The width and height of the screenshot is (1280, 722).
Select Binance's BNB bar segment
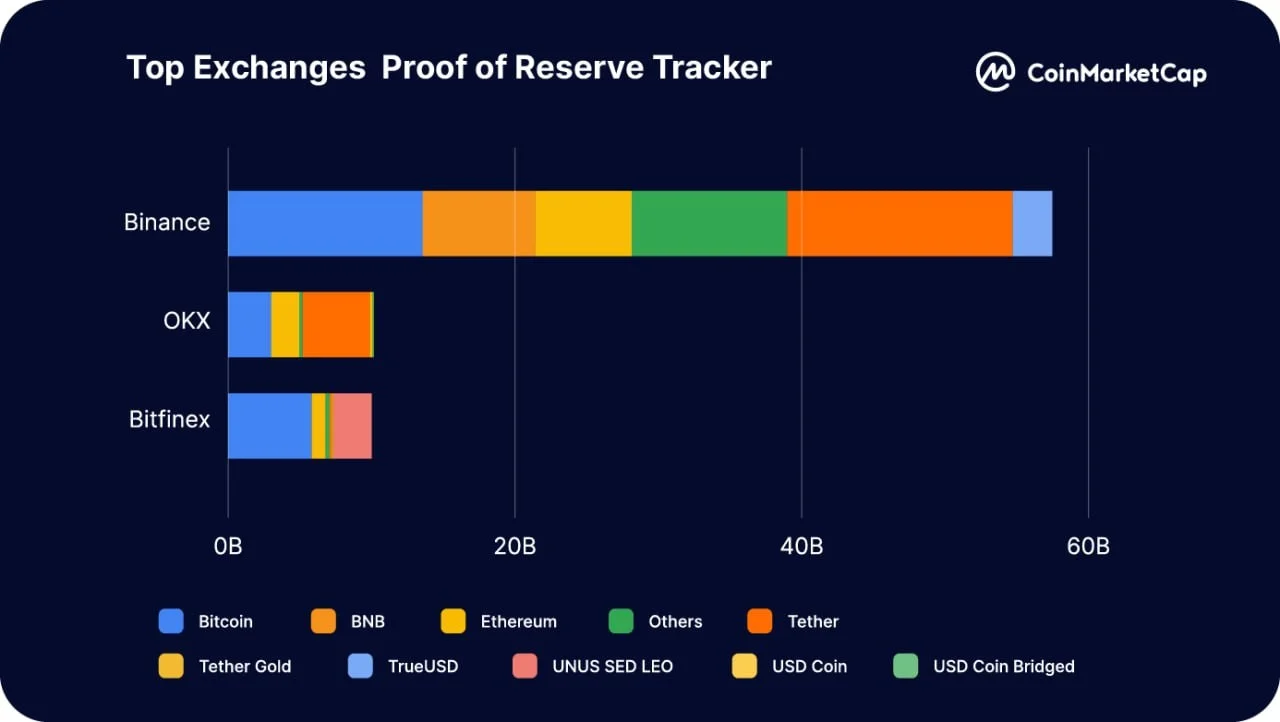[479, 223]
